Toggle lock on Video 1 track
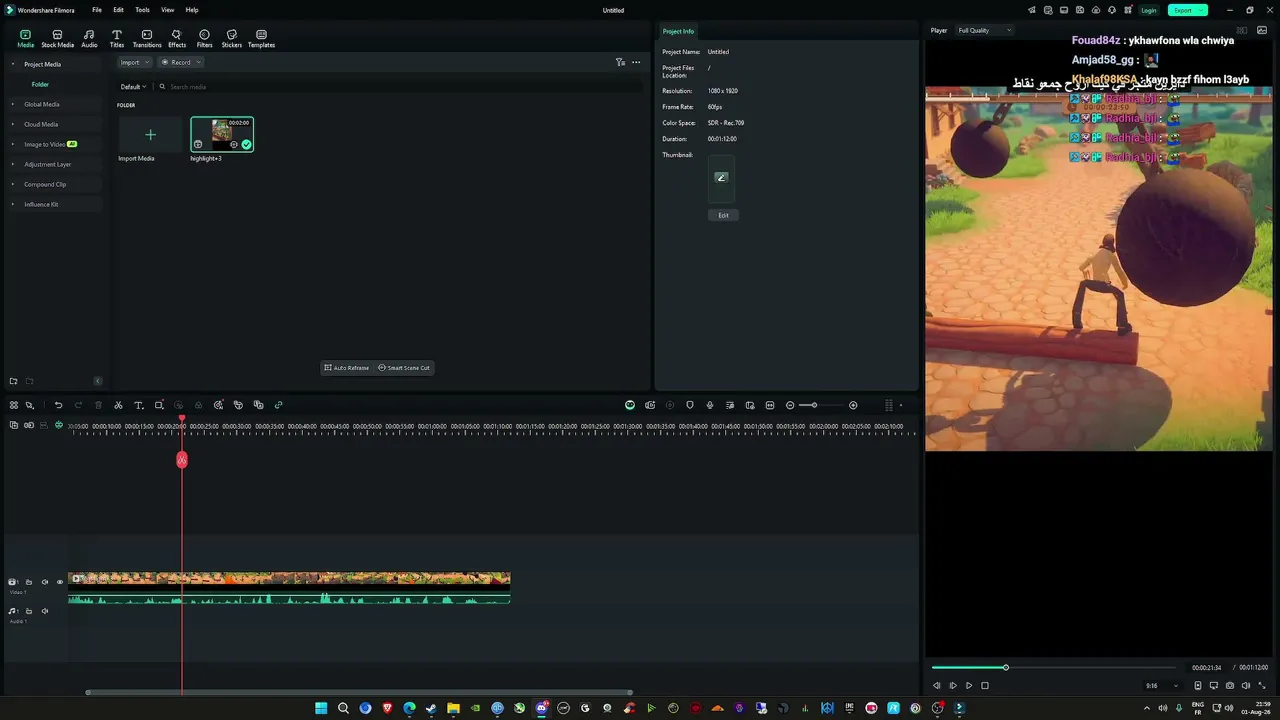Image resolution: width=1280 pixels, height=720 pixels. 29,582
